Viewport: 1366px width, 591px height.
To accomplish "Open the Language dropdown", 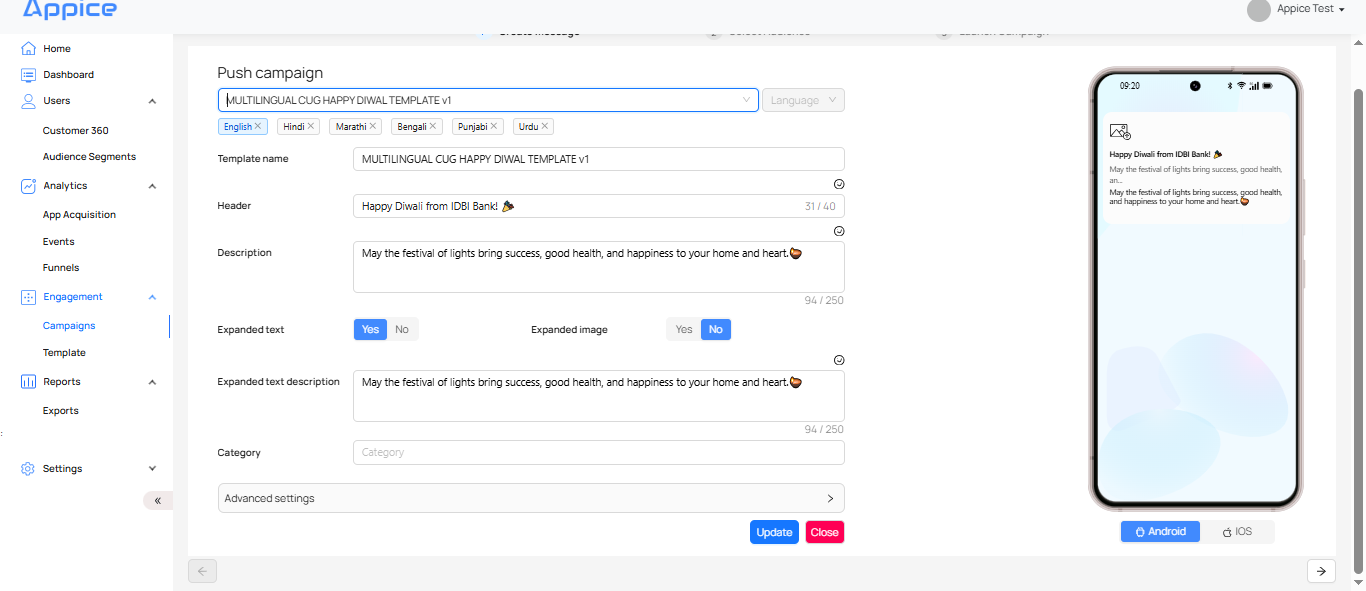I will click(x=803, y=100).
